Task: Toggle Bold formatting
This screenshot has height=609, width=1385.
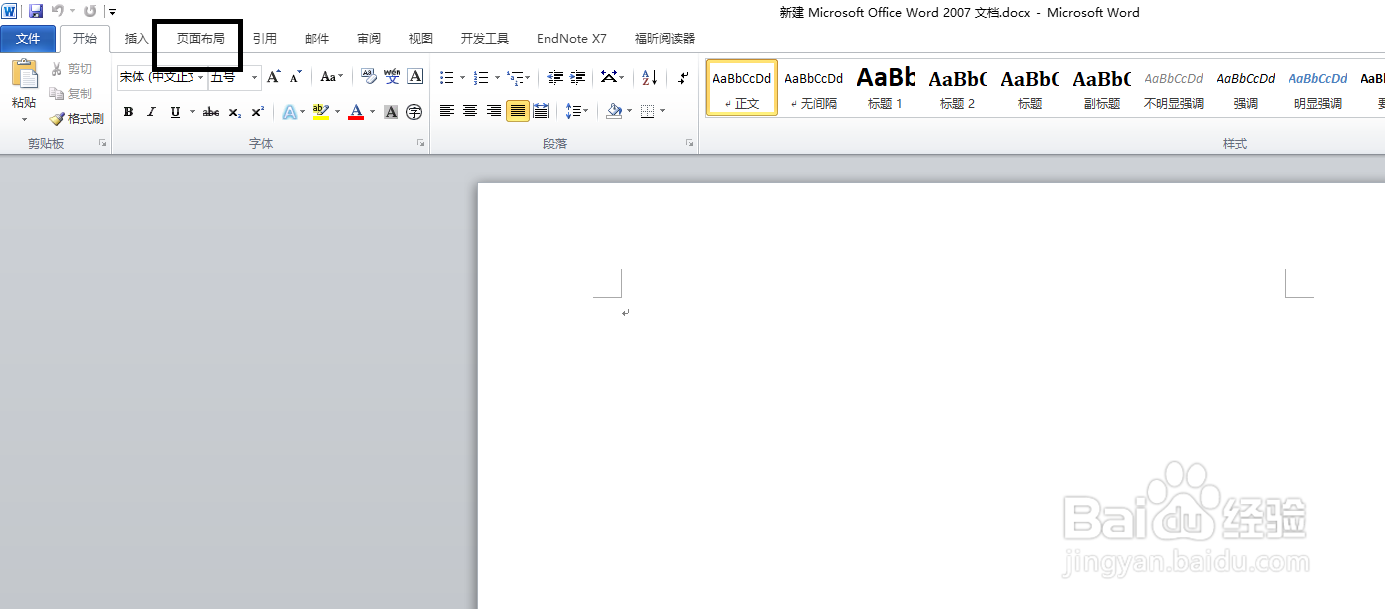Action: click(x=128, y=112)
